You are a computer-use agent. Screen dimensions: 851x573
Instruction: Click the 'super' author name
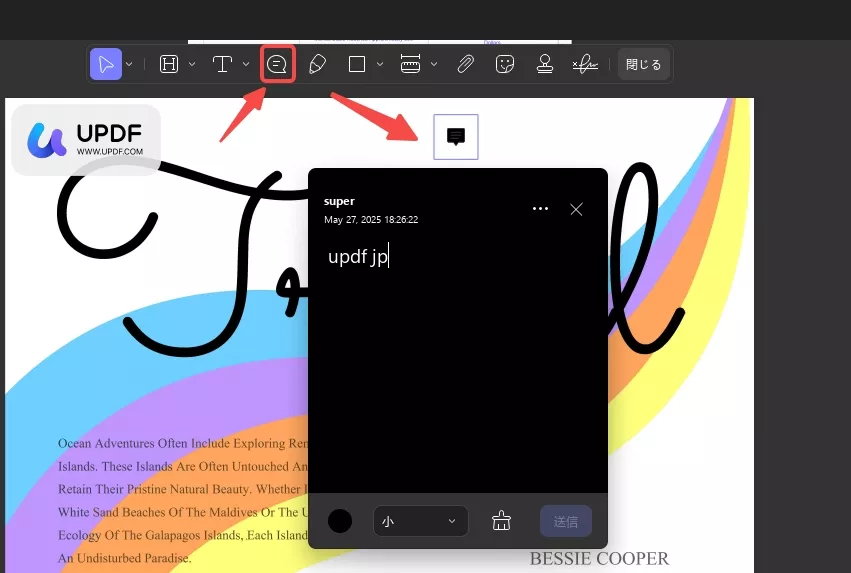[339, 201]
